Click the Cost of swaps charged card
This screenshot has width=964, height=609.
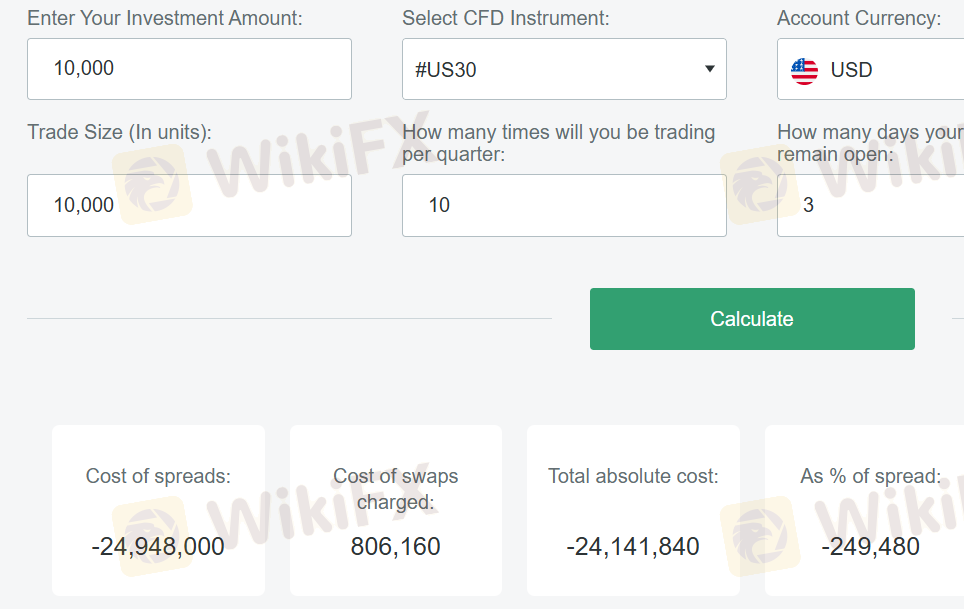click(x=396, y=510)
